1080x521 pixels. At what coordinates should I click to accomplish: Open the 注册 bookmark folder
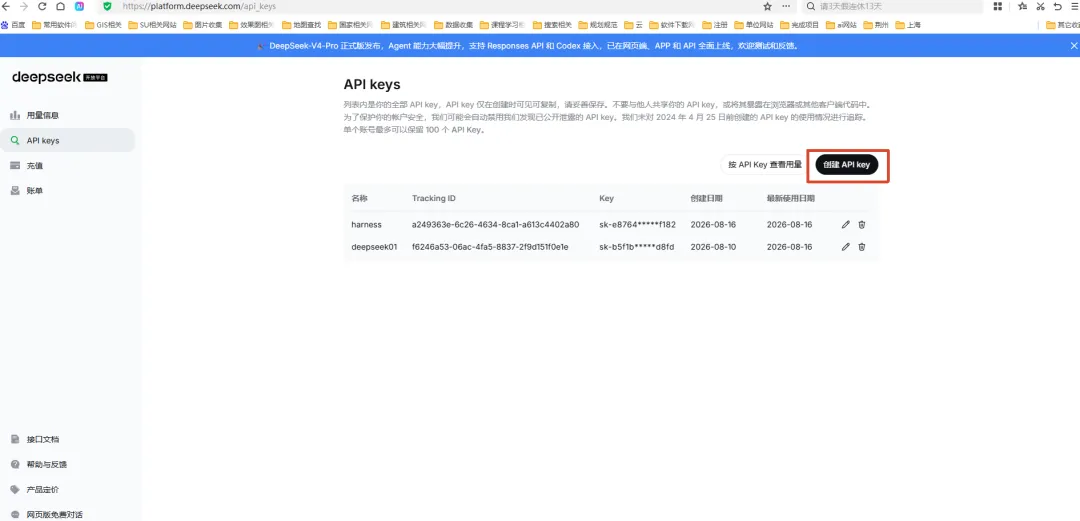point(715,25)
